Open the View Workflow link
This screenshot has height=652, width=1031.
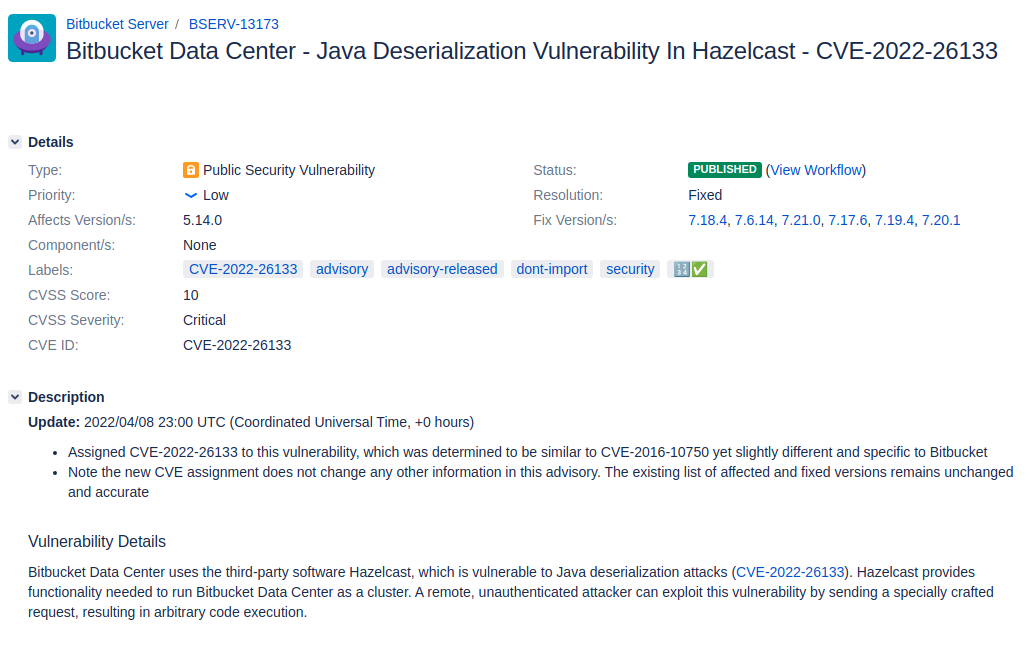coord(816,170)
